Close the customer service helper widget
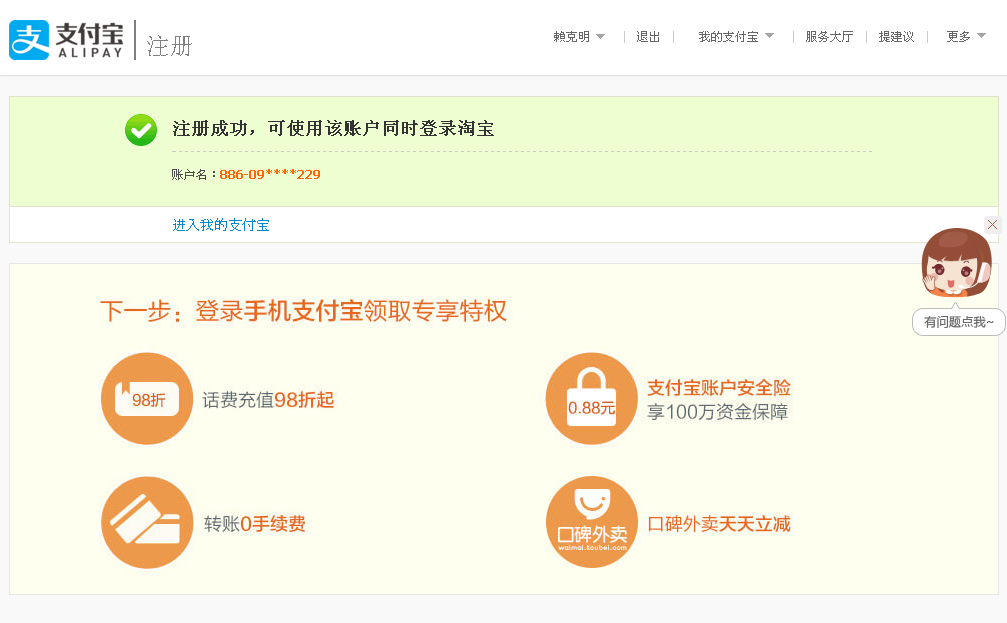Image resolution: width=1007 pixels, height=623 pixels. [992, 224]
